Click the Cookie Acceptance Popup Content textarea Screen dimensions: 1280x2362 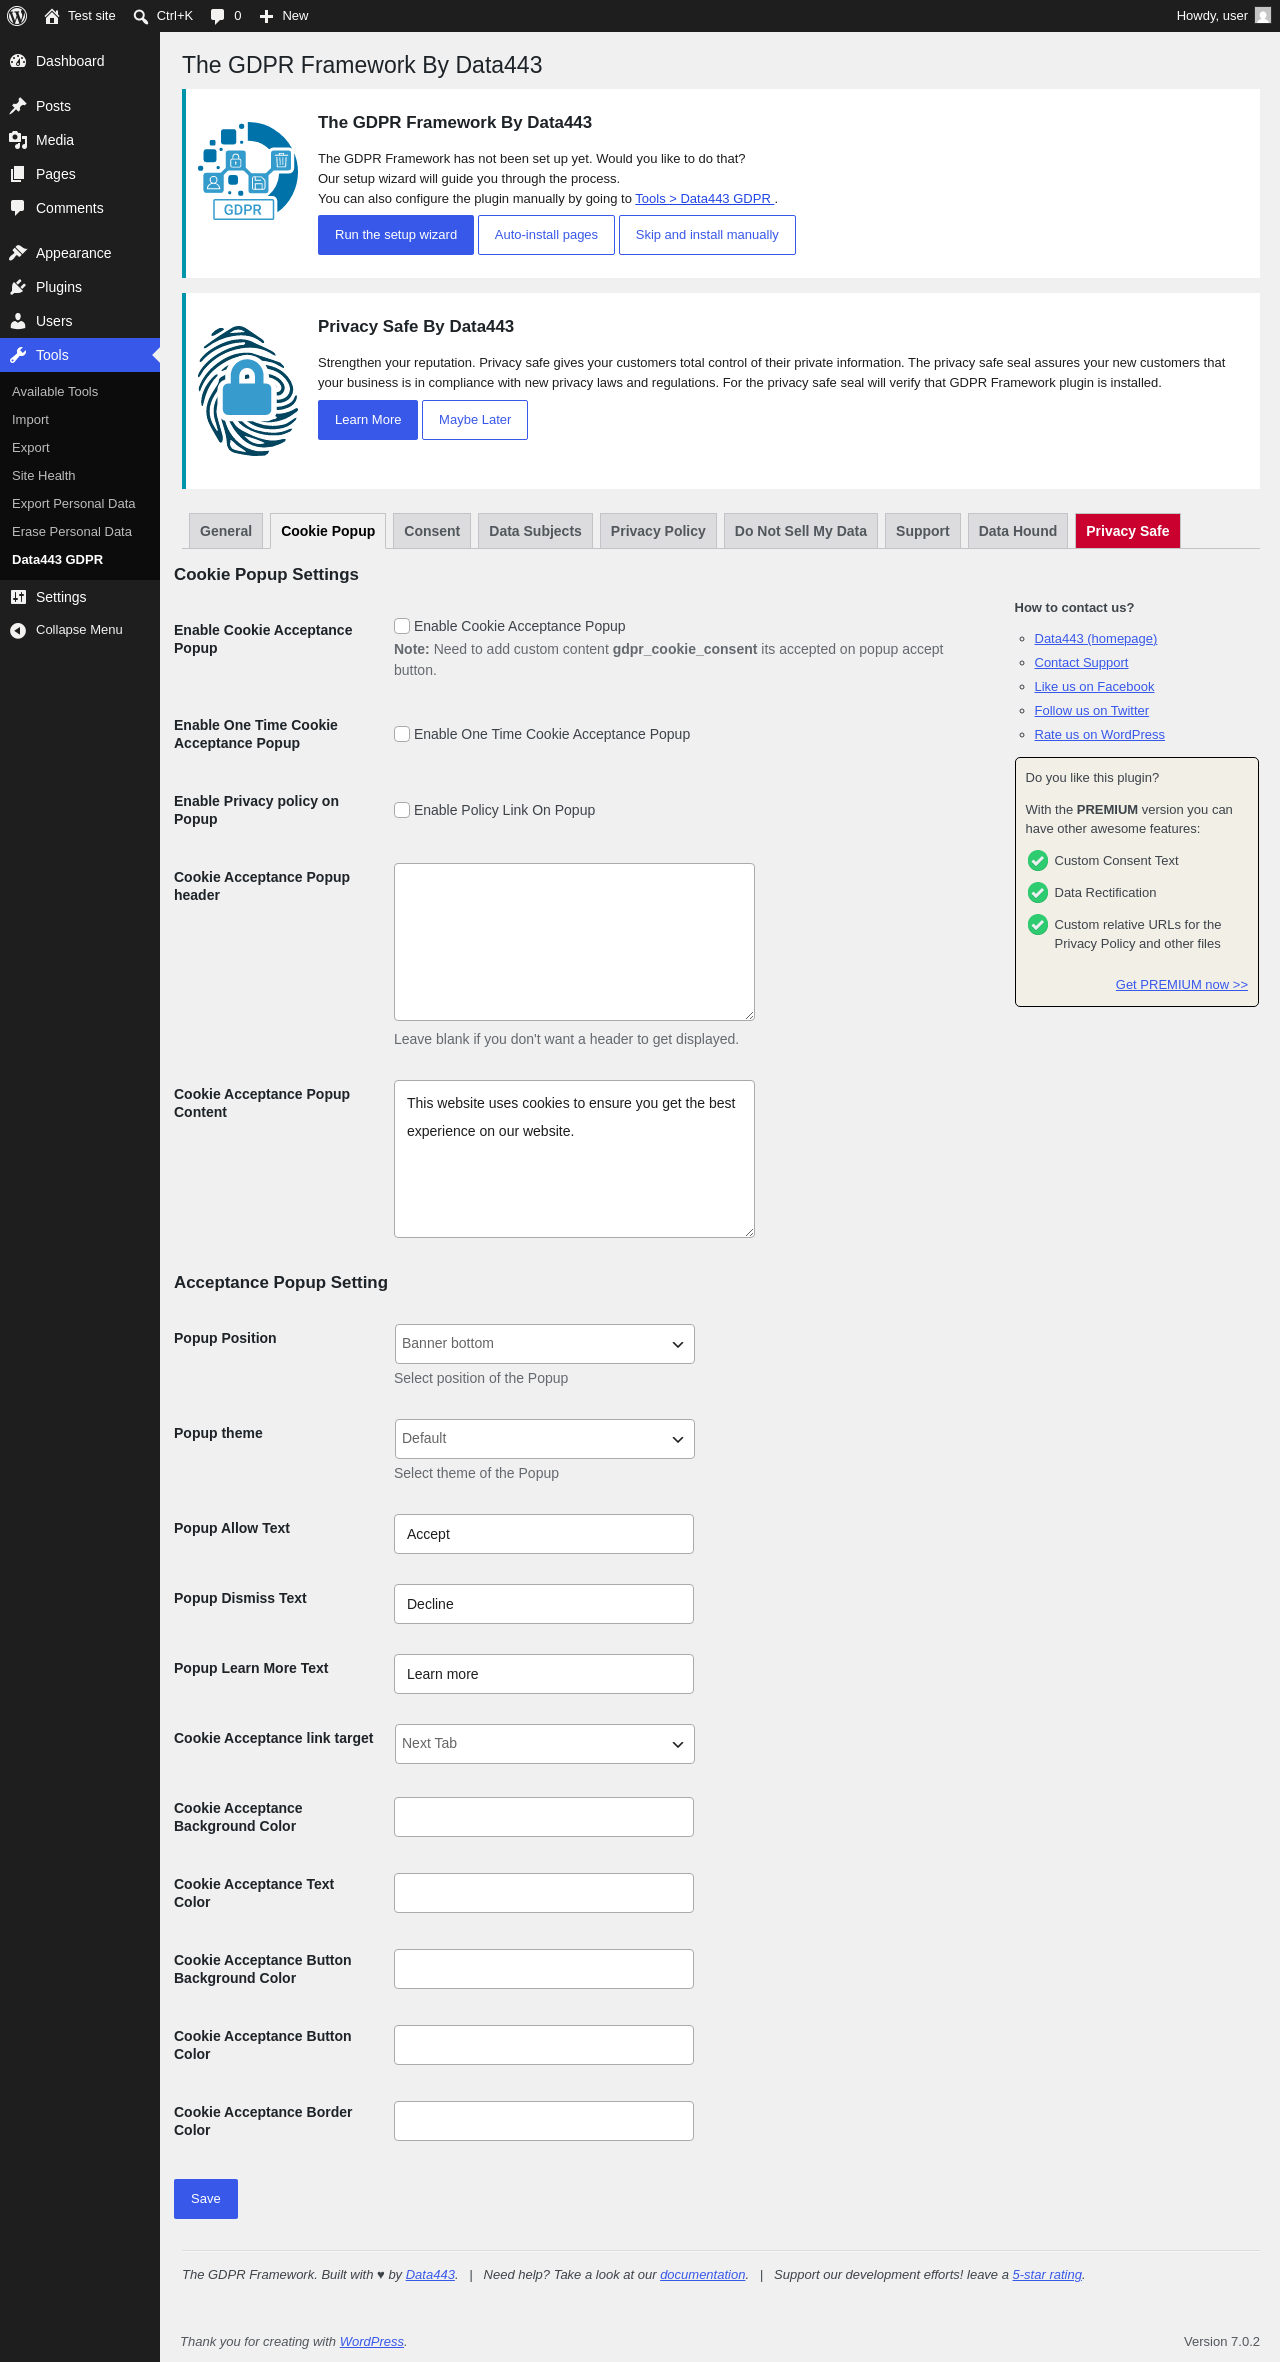point(574,1159)
